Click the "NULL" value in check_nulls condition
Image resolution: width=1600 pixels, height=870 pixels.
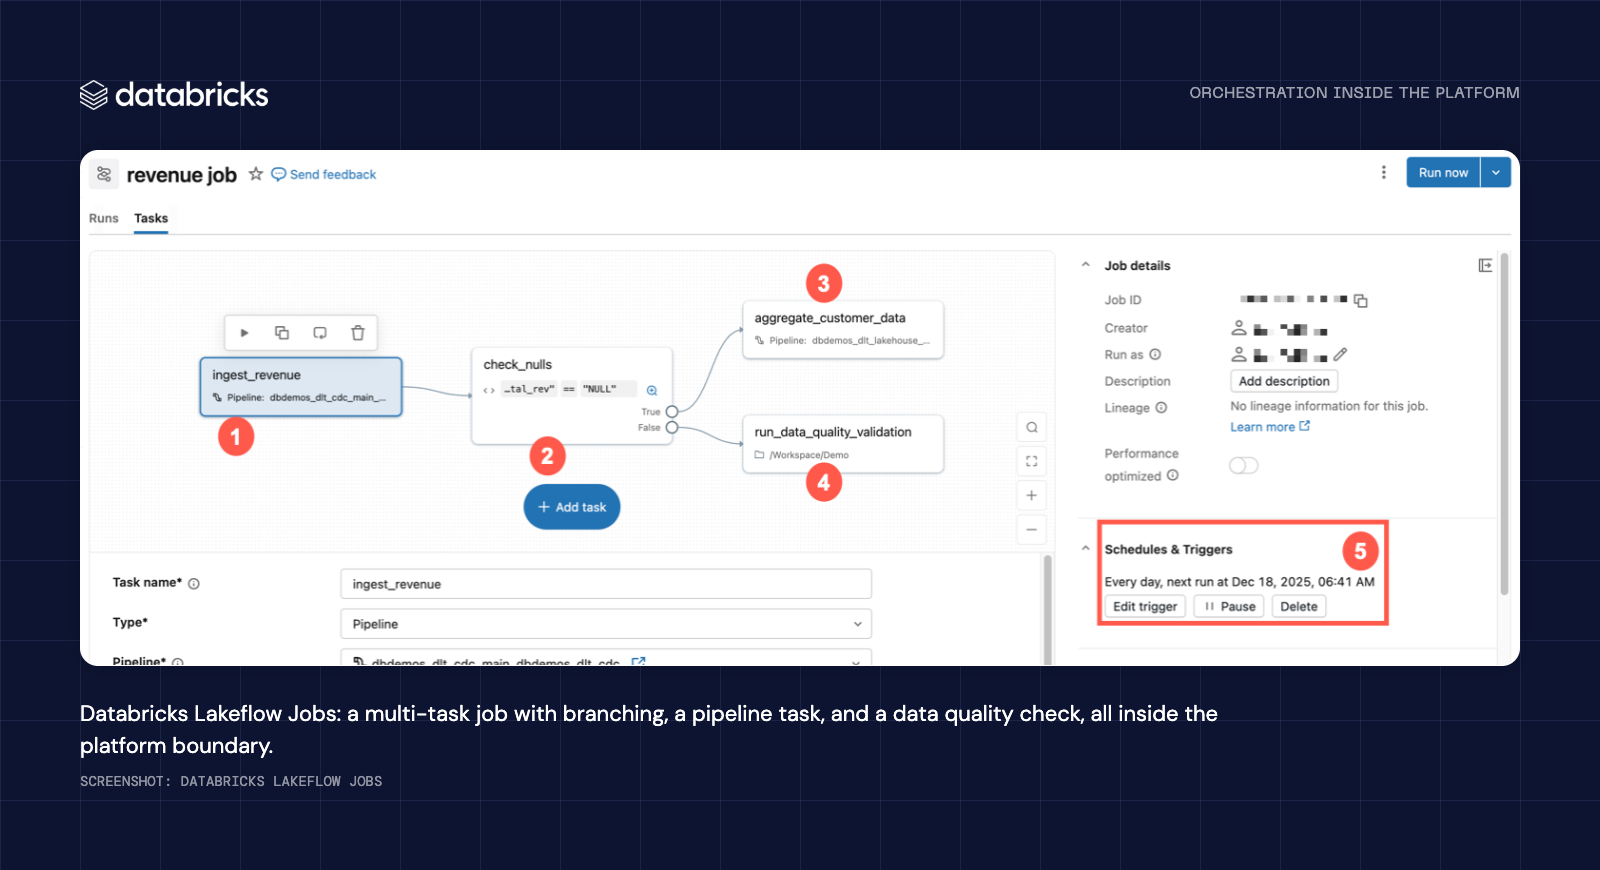[600, 389]
